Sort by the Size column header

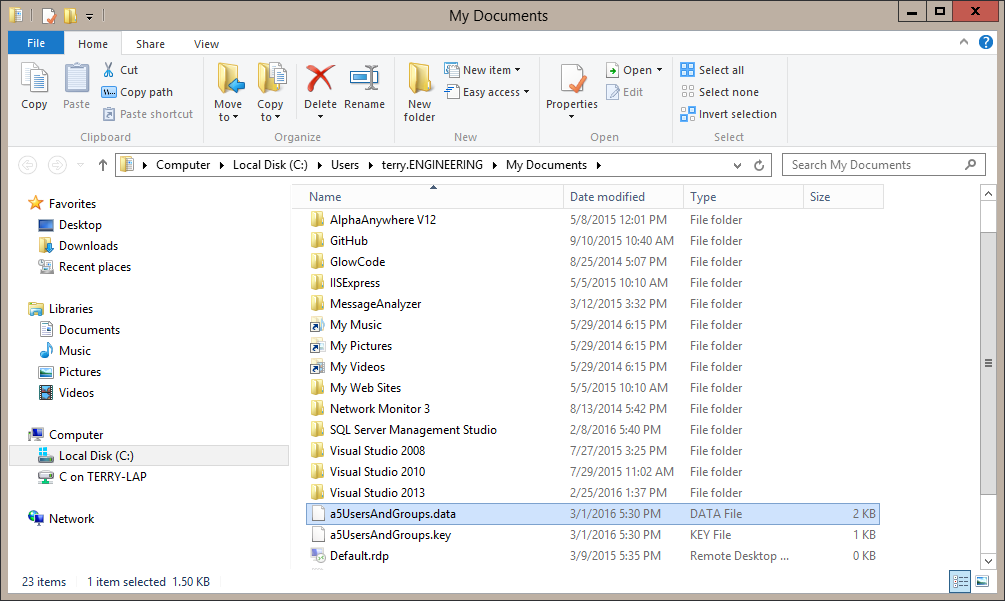pos(843,197)
